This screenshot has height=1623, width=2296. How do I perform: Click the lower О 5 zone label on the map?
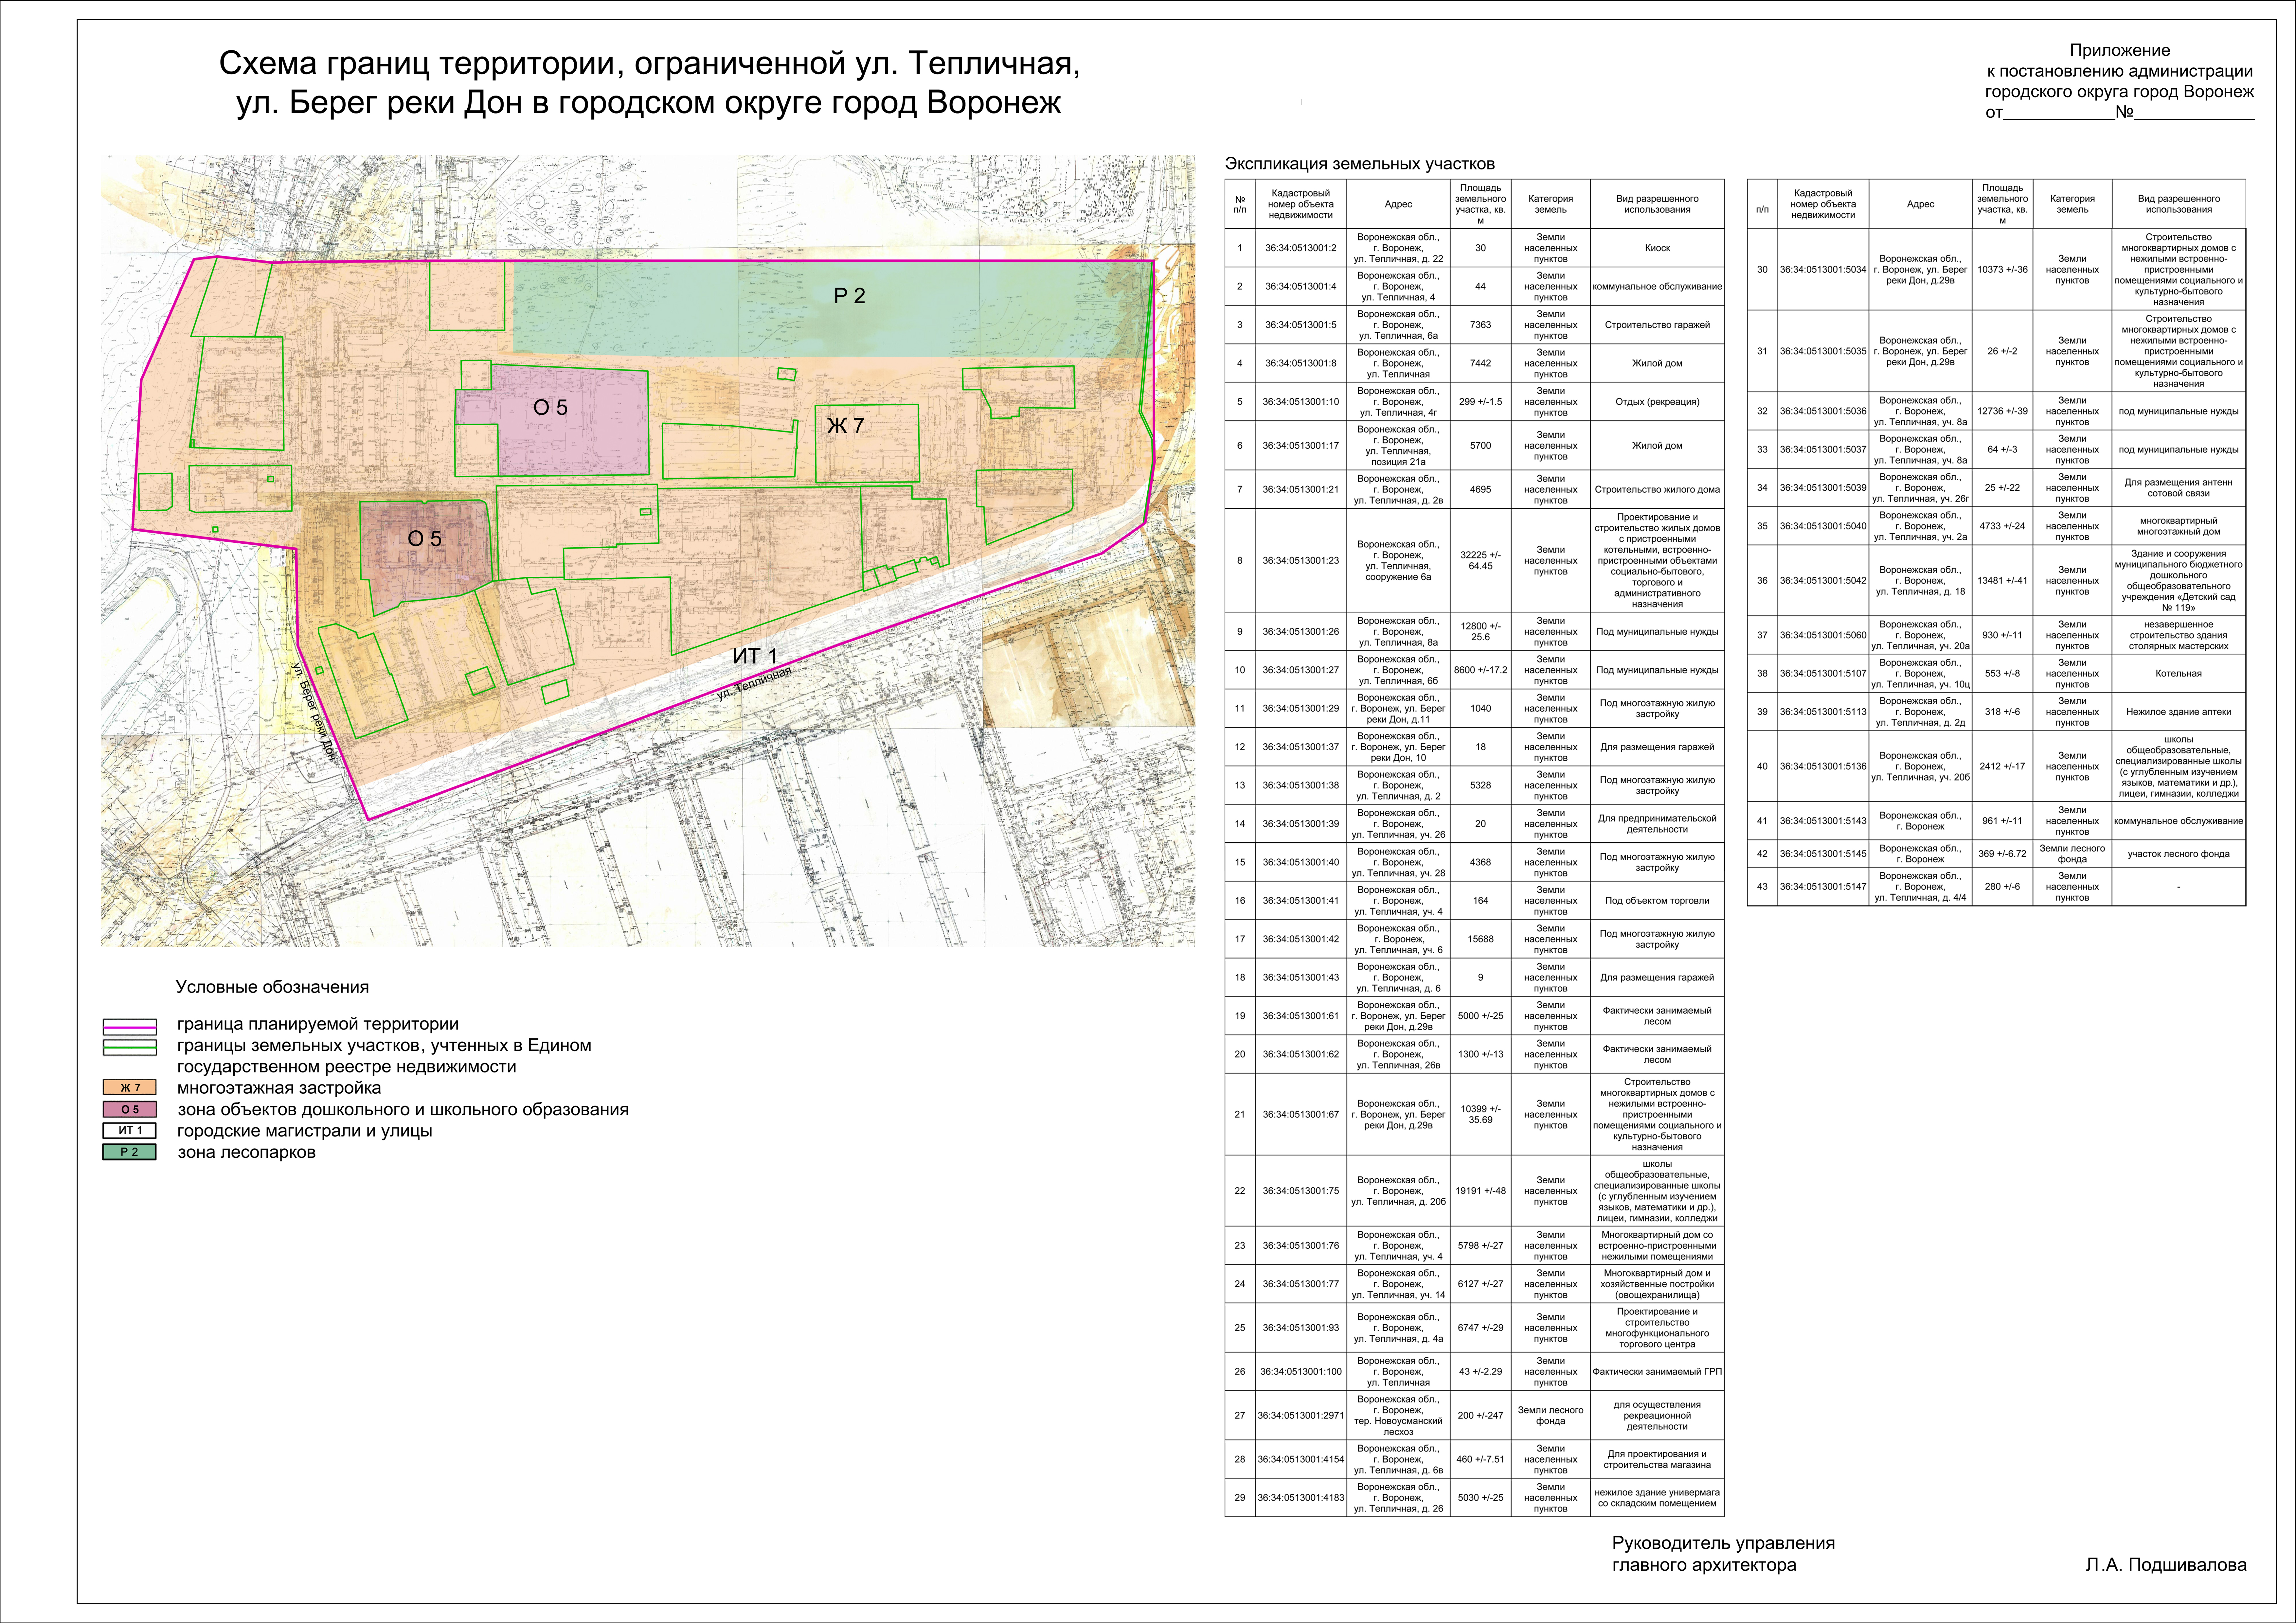(424, 539)
